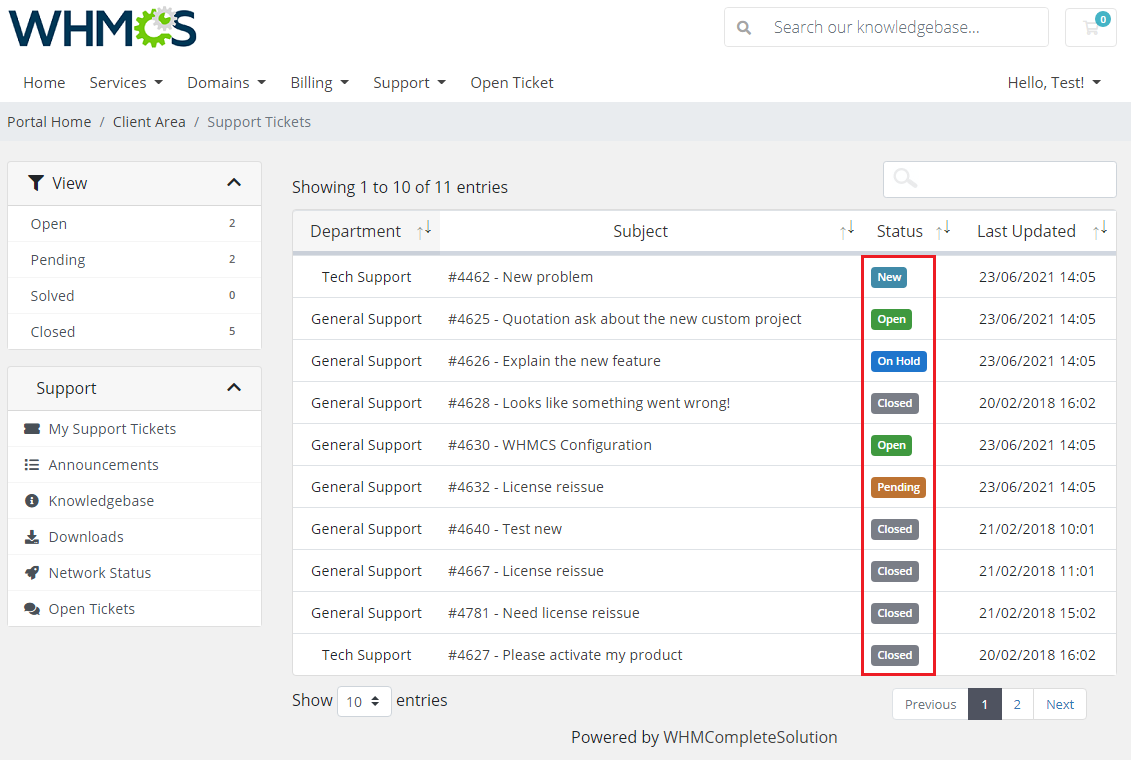Click the Pending status badge
Screen dimensions: 1131x760
click(898, 487)
